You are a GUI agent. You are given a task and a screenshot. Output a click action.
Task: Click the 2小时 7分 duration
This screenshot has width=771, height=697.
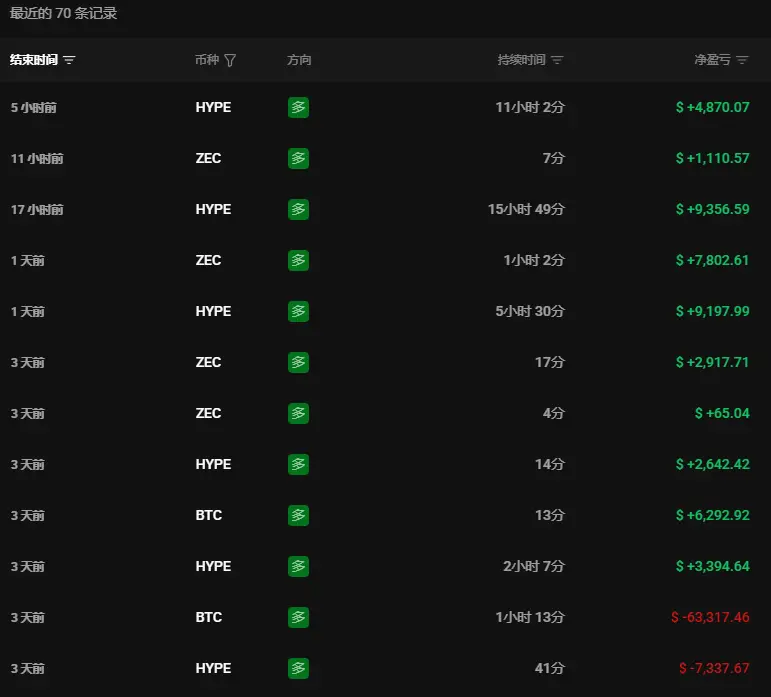point(534,566)
